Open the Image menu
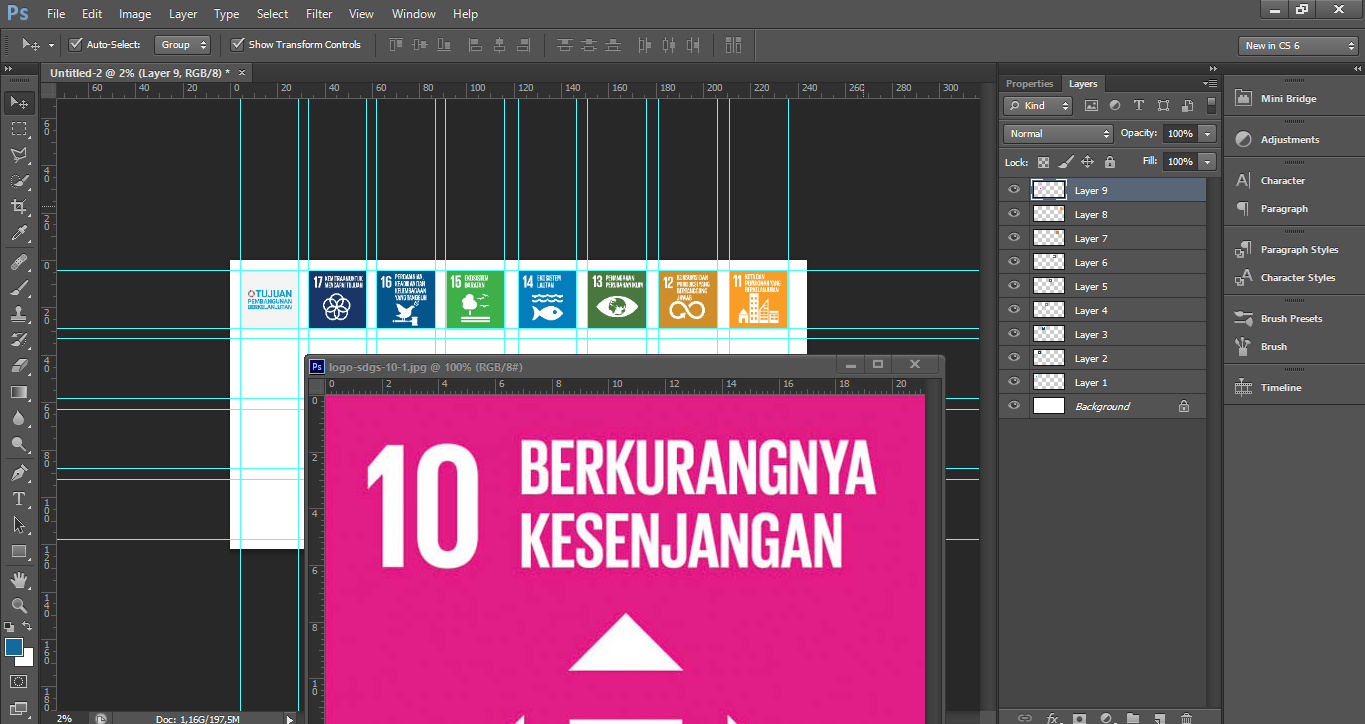This screenshot has width=1365, height=724. [x=135, y=14]
